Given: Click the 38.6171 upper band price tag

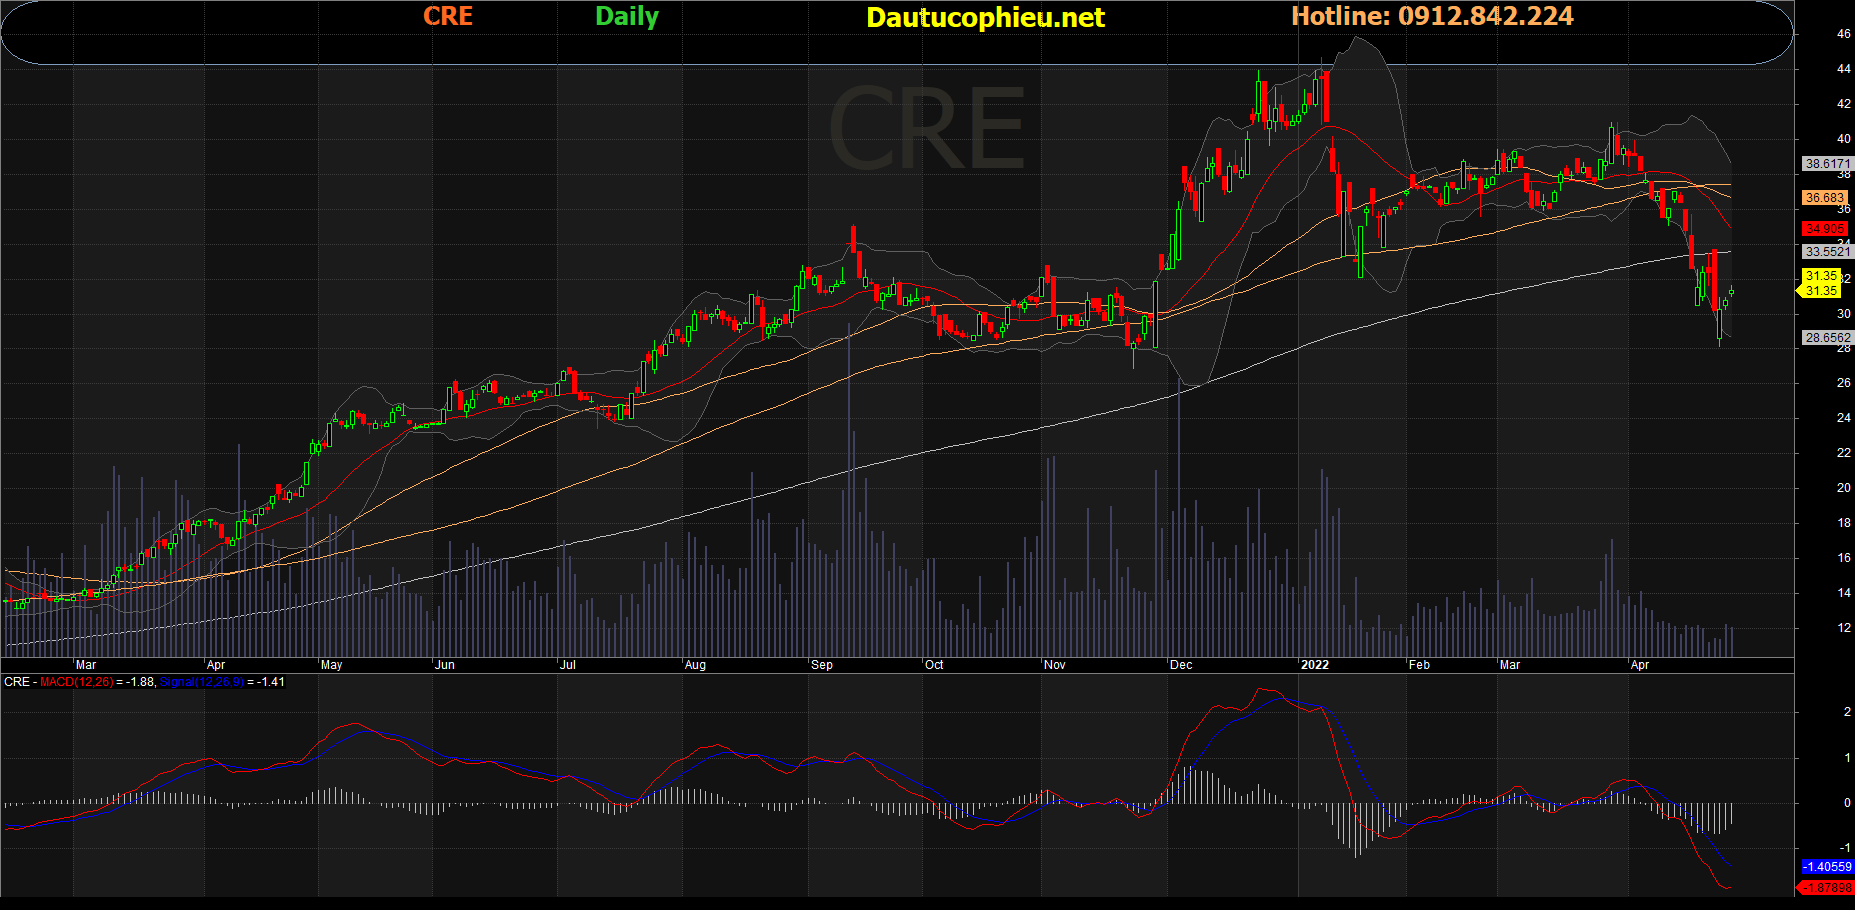Looking at the screenshot, I should click(1827, 163).
